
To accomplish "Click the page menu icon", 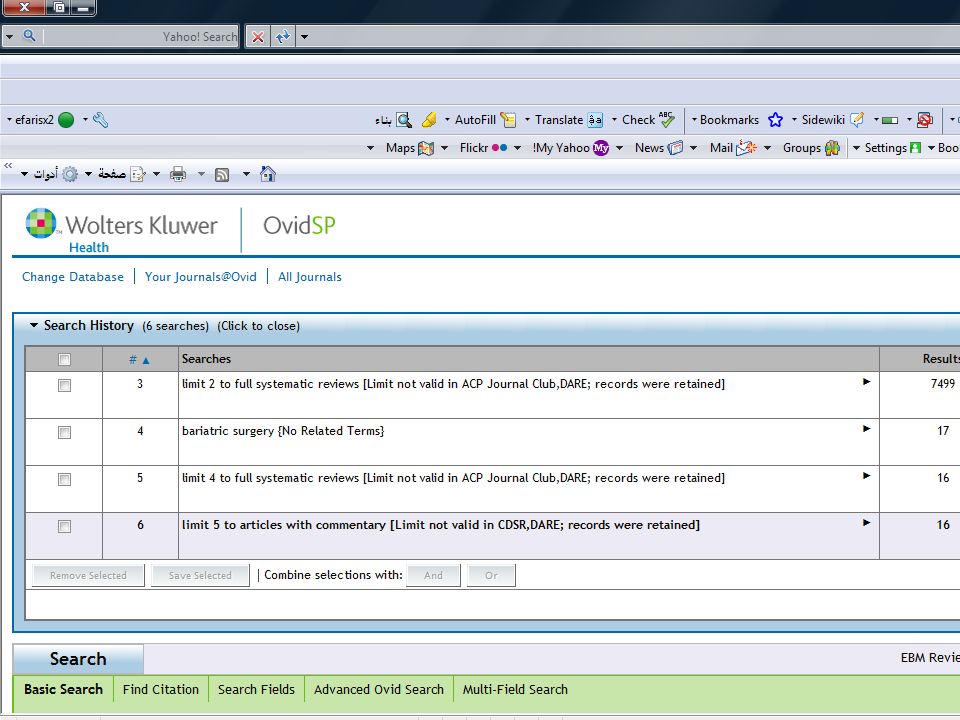I will [x=138, y=174].
